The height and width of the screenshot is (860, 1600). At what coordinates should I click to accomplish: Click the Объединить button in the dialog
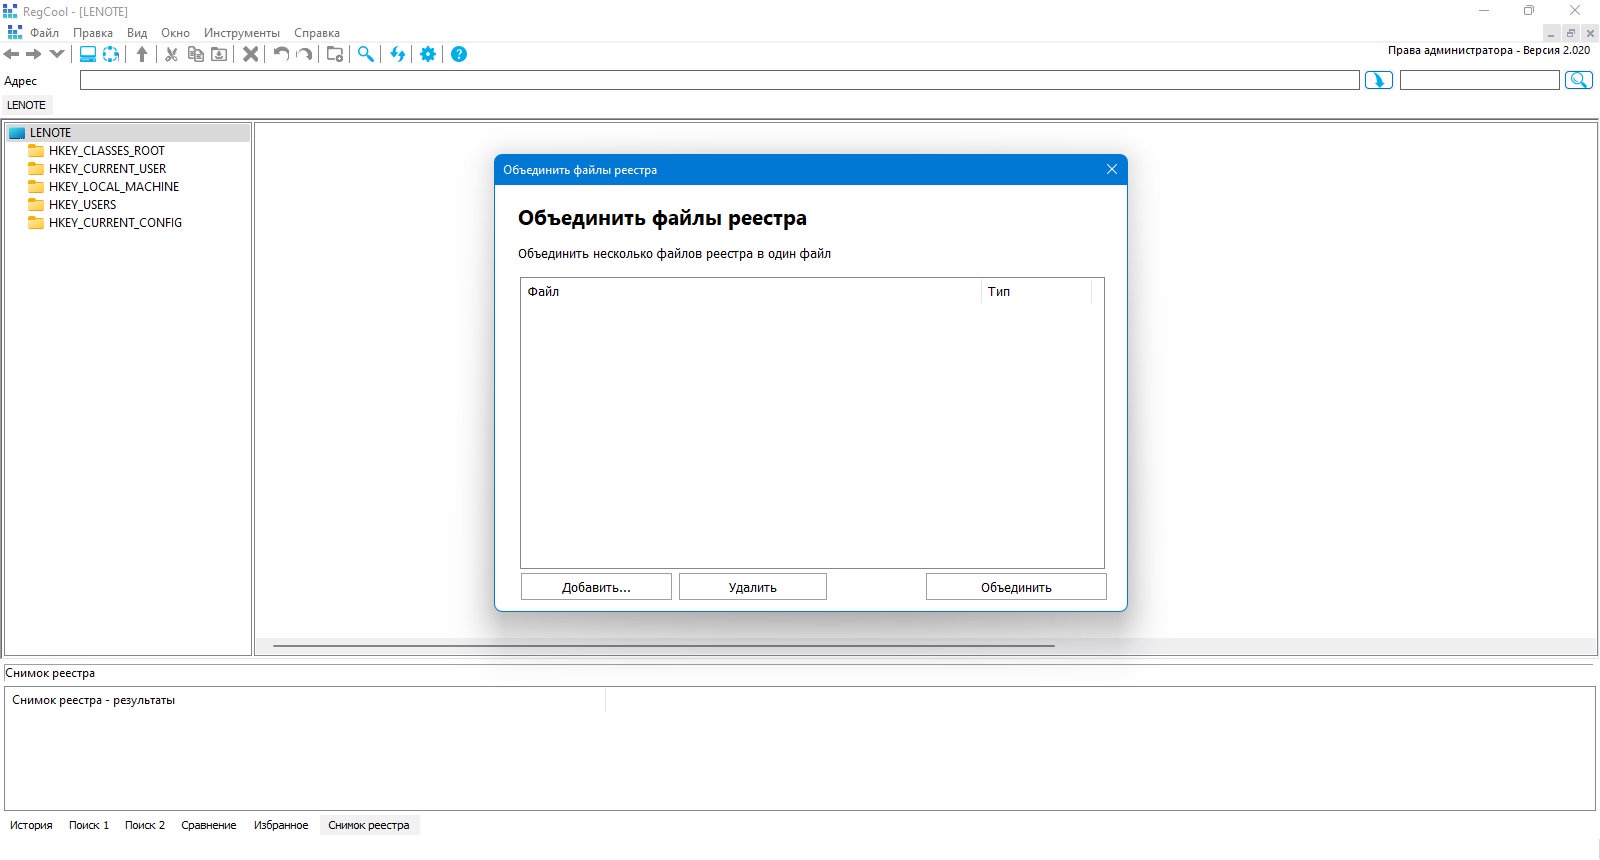pyautogui.click(x=1016, y=587)
